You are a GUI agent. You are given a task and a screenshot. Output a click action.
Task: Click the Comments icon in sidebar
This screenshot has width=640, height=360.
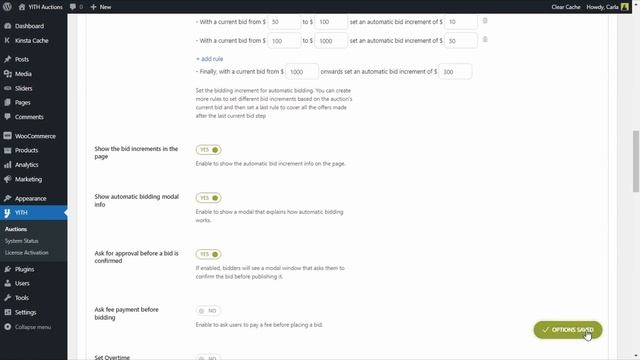7,117
